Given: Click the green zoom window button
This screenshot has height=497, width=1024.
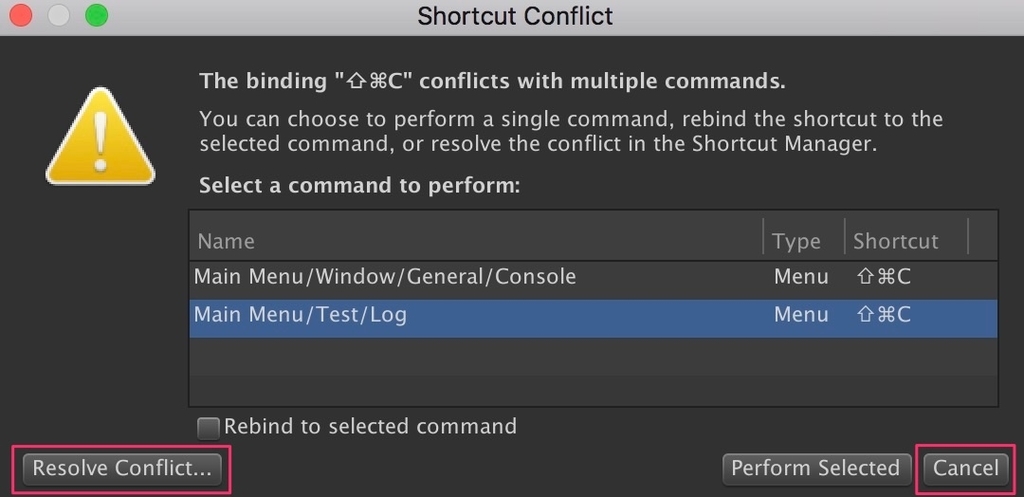Looking at the screenshot, I should (96, 15).
